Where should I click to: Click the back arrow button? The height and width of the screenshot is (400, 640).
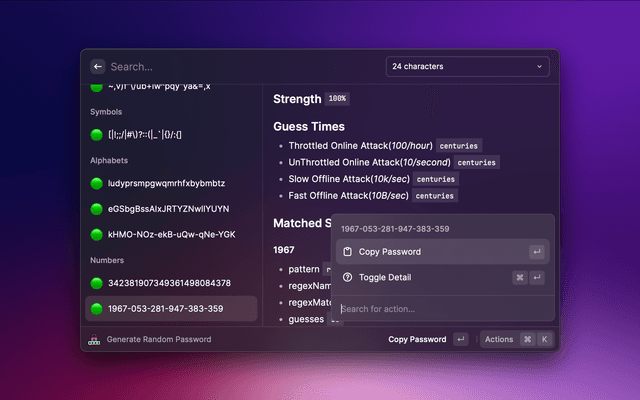[x=97, y=67]
